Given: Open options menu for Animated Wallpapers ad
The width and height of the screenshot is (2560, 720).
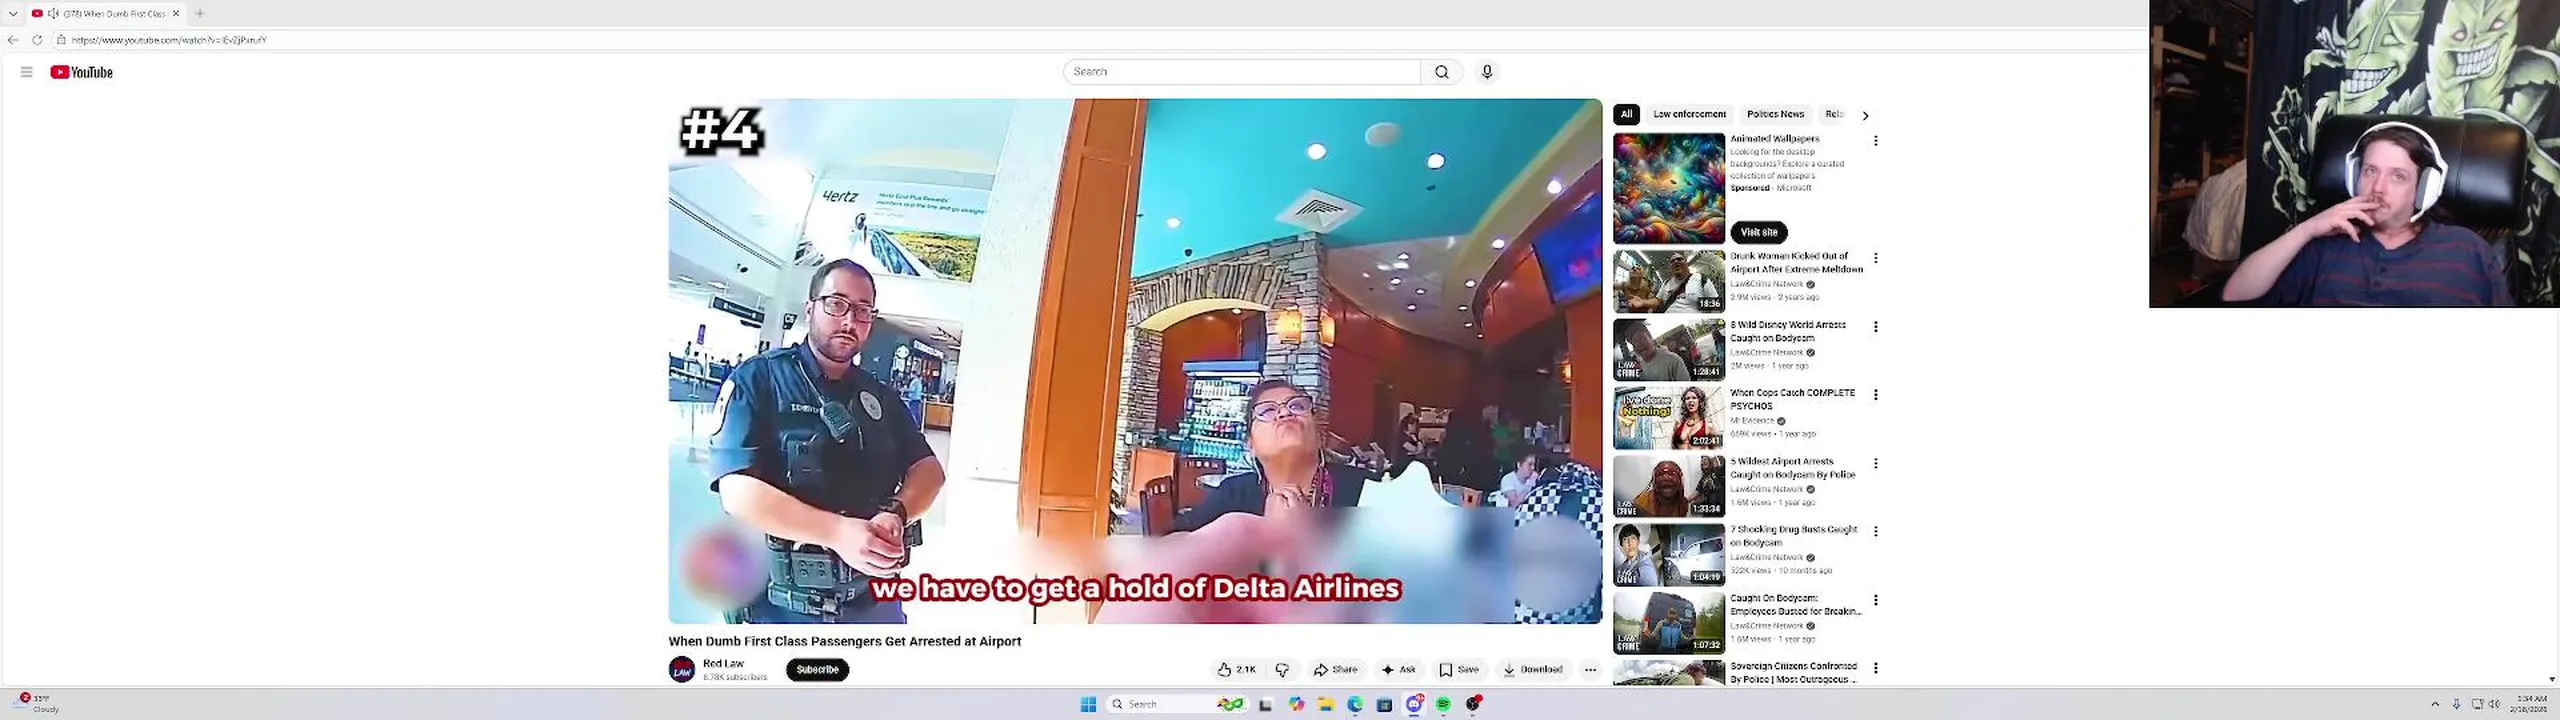Looking at the screenshot, I should point(1875,141).
